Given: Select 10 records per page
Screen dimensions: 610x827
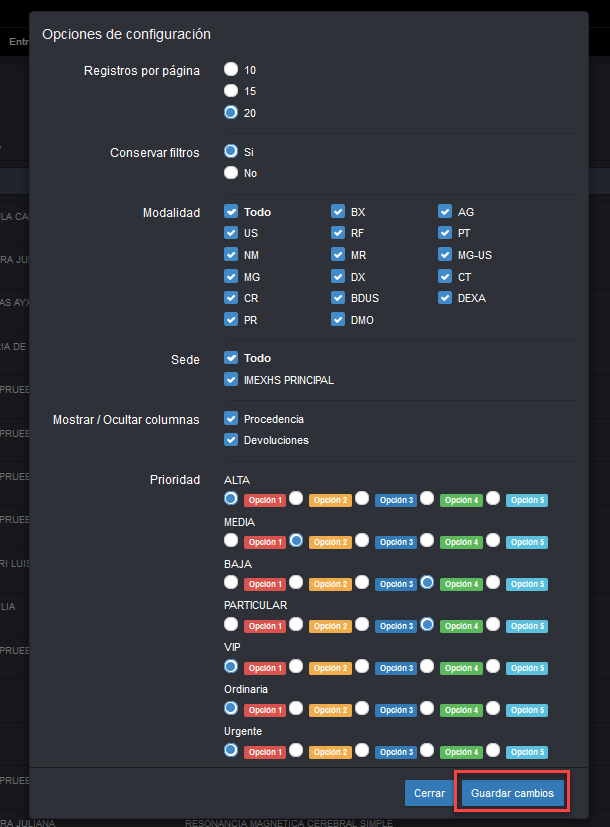Looking at the screenshot, I should 231,70.
